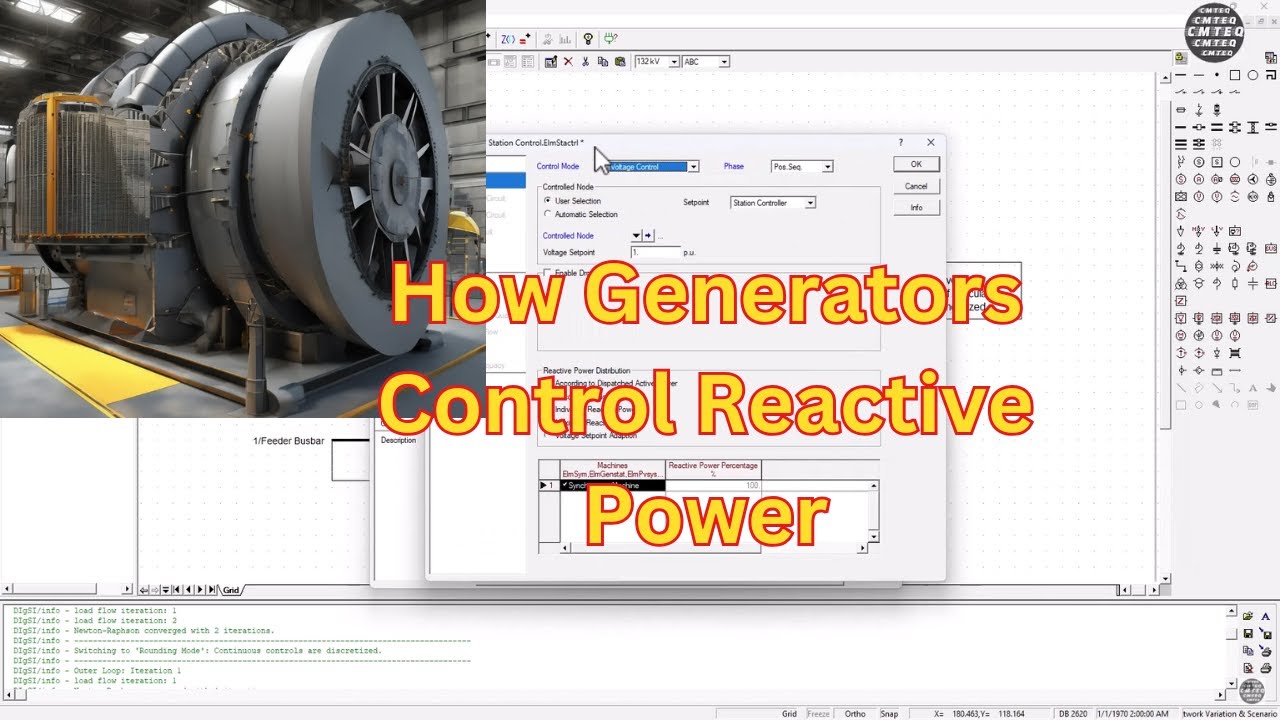Viewport: 1280px width, 720px height.
Task: Select the BUS labeled palette element
Action: [1270, 248]
